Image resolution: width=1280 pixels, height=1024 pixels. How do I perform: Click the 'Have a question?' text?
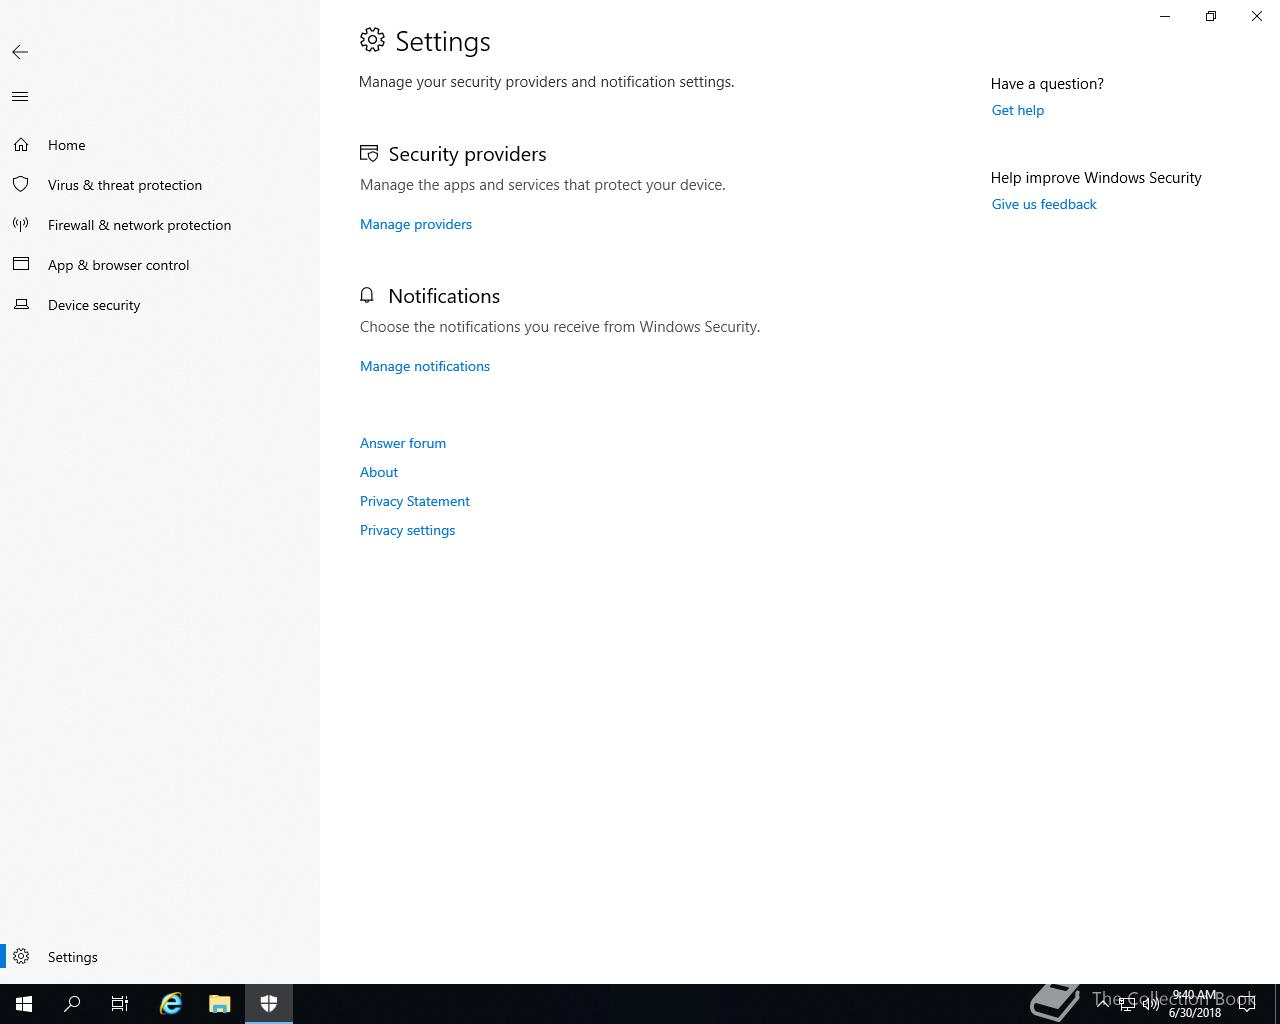pos(1047,84)
